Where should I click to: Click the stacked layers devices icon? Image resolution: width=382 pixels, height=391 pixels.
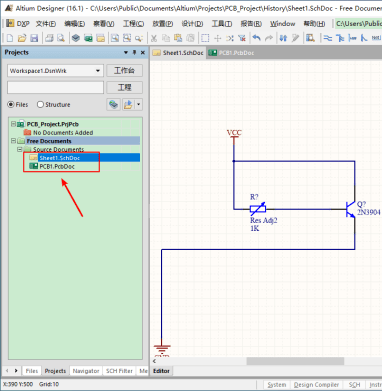click(76, 38)
